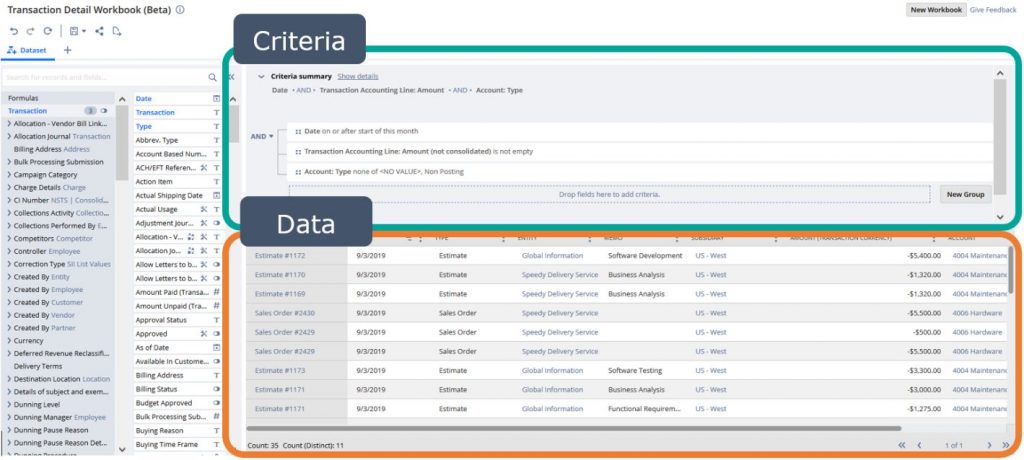Toggle the switch next to Transaction record
The width and height of the screenshot is (1024, 460).
coord(104,111)
